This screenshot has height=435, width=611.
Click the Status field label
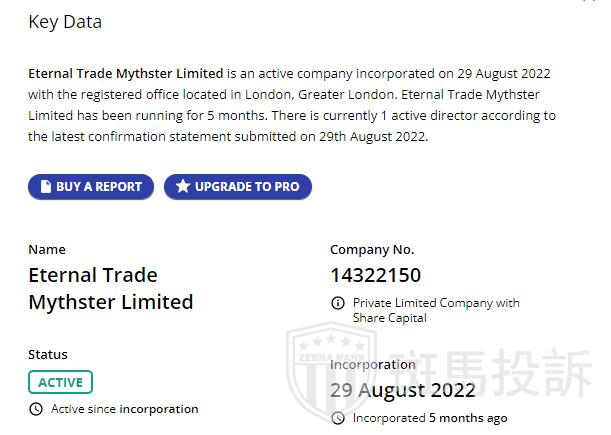[x=48, y=354]
